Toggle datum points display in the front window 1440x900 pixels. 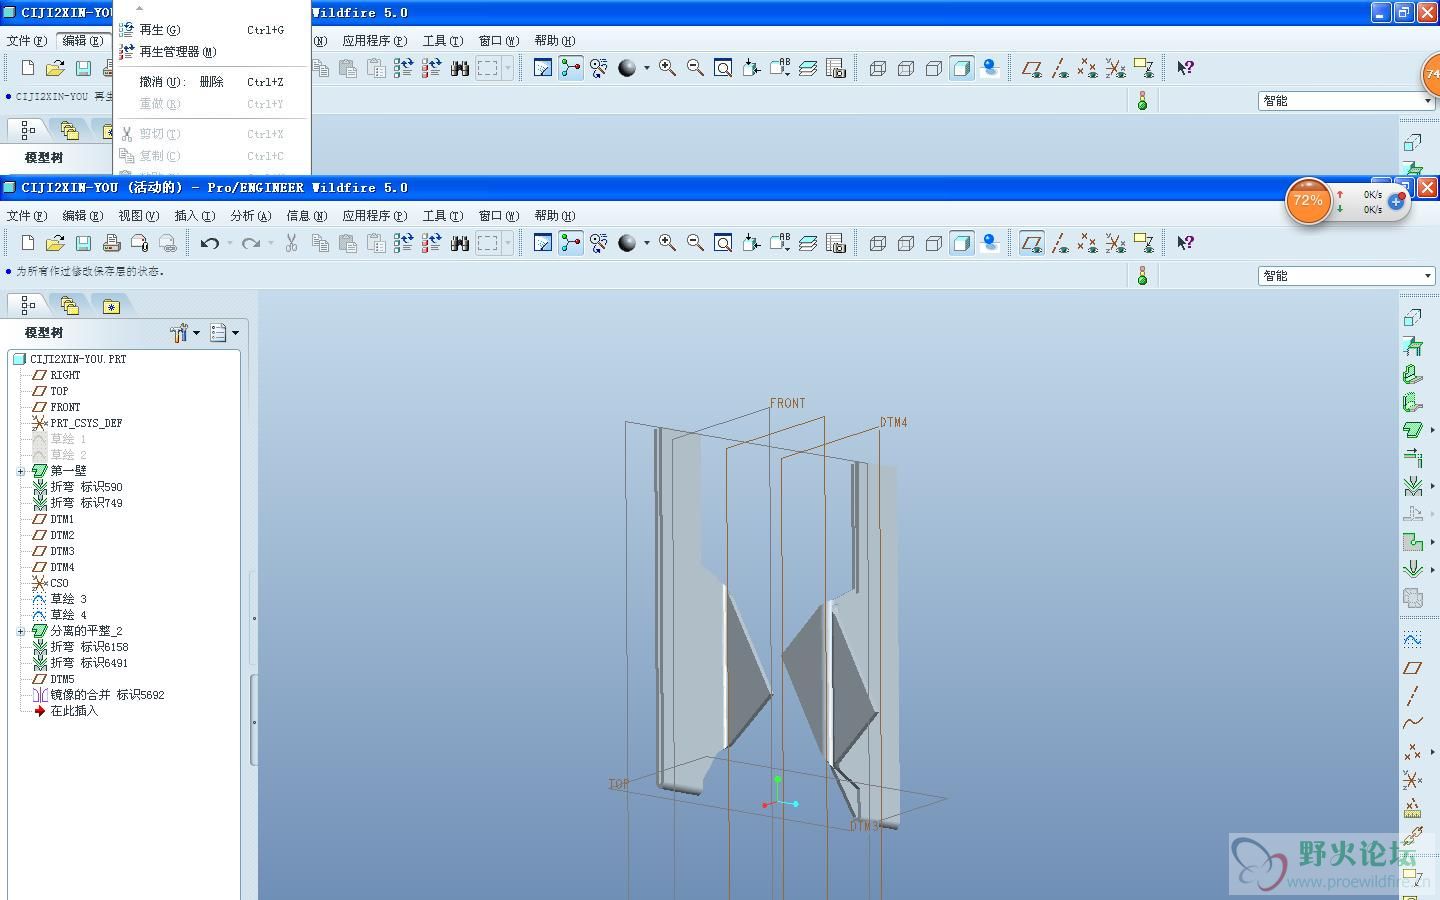point(1088,243)
